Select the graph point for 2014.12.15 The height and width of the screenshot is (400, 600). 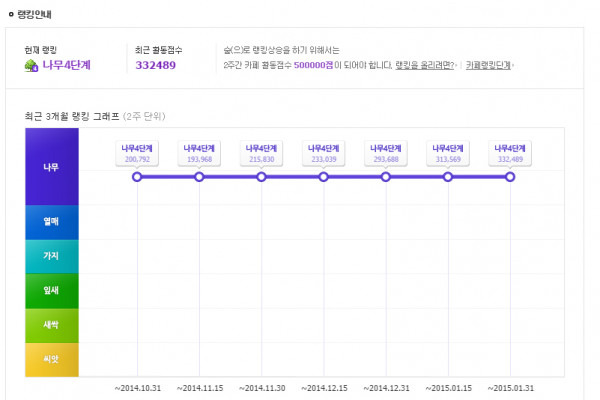point(323,177)
